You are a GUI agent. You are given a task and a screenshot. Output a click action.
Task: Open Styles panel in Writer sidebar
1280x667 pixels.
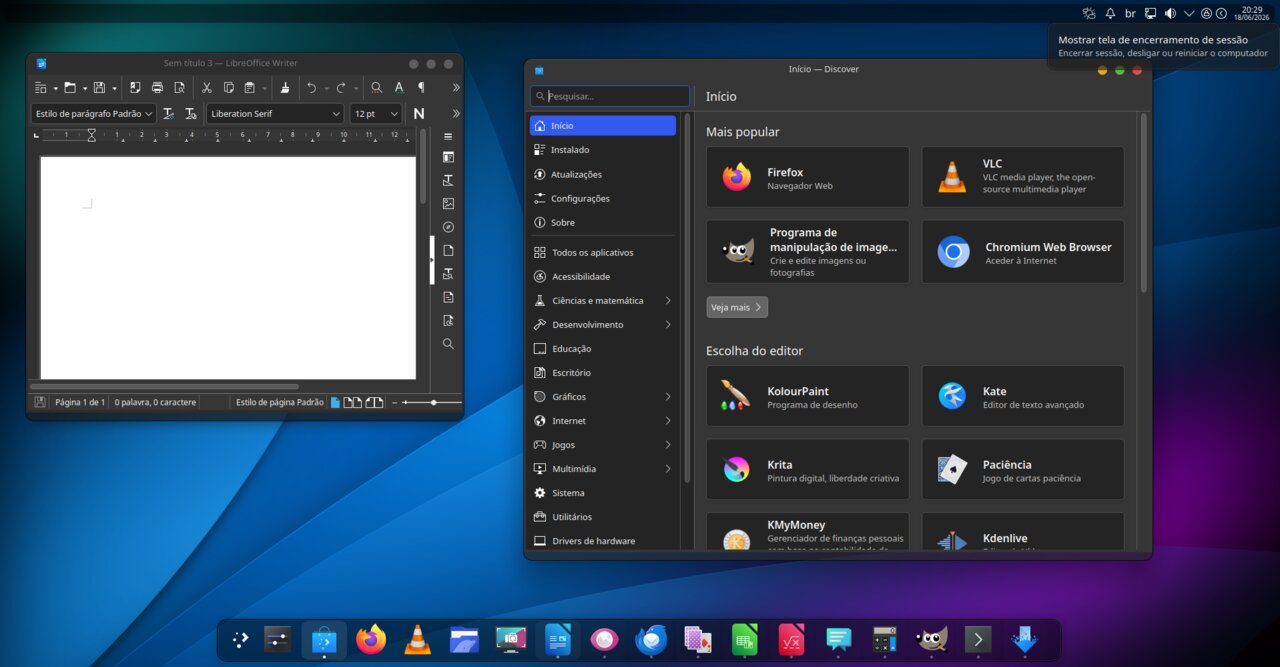pyautogui.click(x=448, y=180)
